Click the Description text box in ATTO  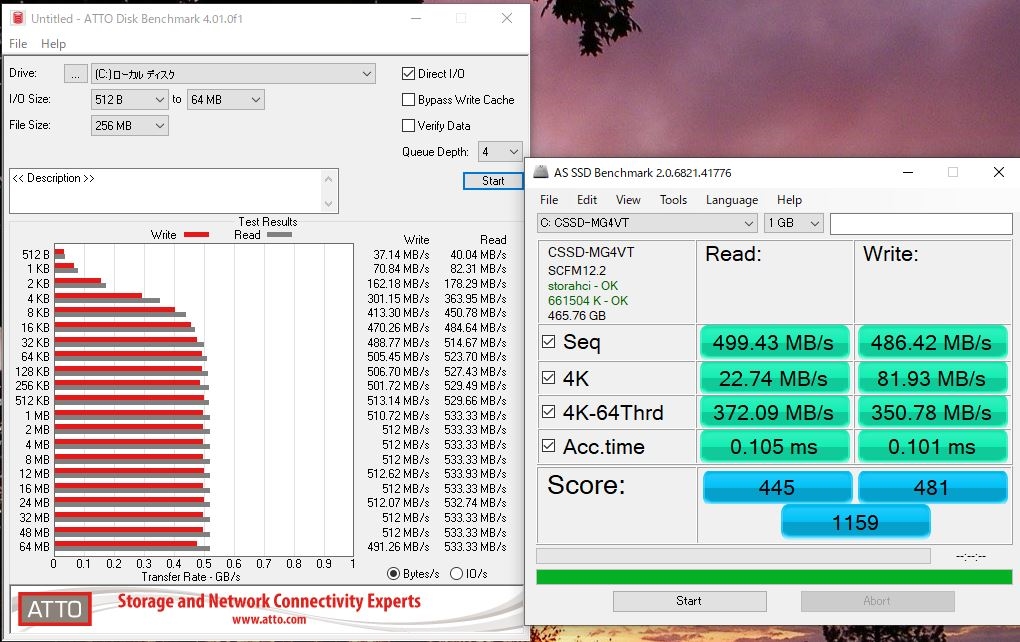click(x=166, y=191)
